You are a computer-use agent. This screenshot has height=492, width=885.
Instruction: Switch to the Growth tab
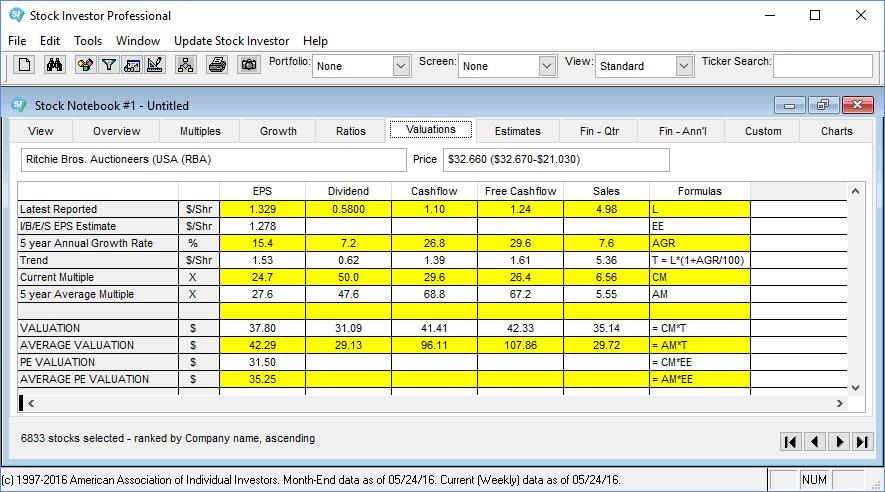click(278, 131)
